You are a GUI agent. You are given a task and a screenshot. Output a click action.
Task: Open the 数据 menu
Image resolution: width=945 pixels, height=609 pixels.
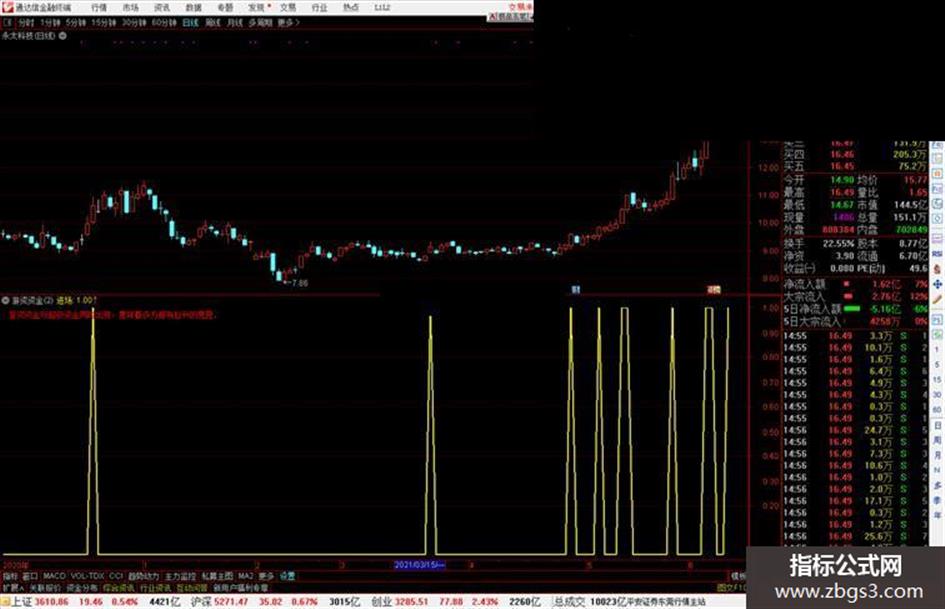point(193,7)
